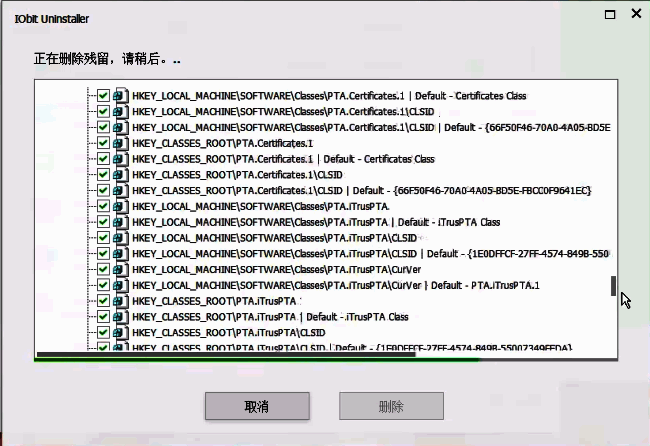The width and height of the screenshot is (650, 446).
Task: Select text HKEY_LOCAL_MACHINE...PTA.iTrusPTA\CurVer Default - PTA.iTrusPTA.1
Action: coord(336,285)
